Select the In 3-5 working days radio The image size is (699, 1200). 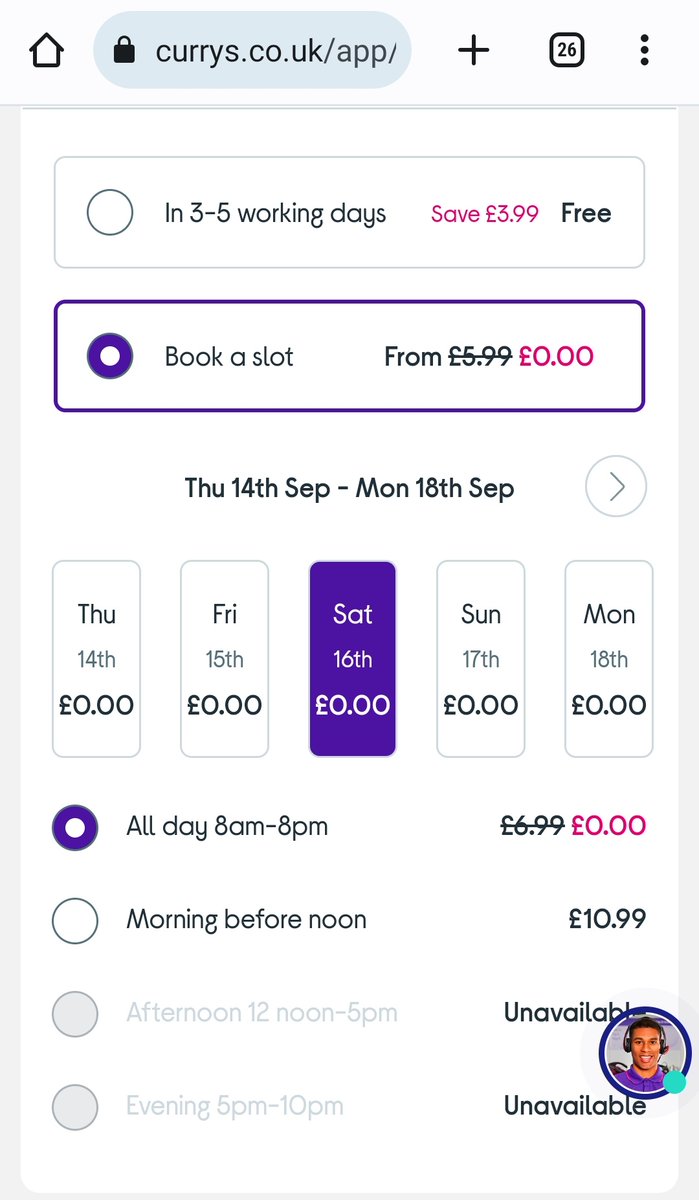tap(110, 213)
